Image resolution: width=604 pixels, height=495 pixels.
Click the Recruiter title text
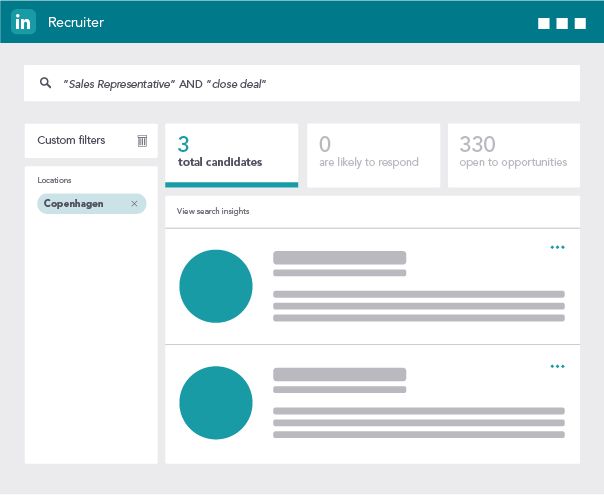(76, 22)
